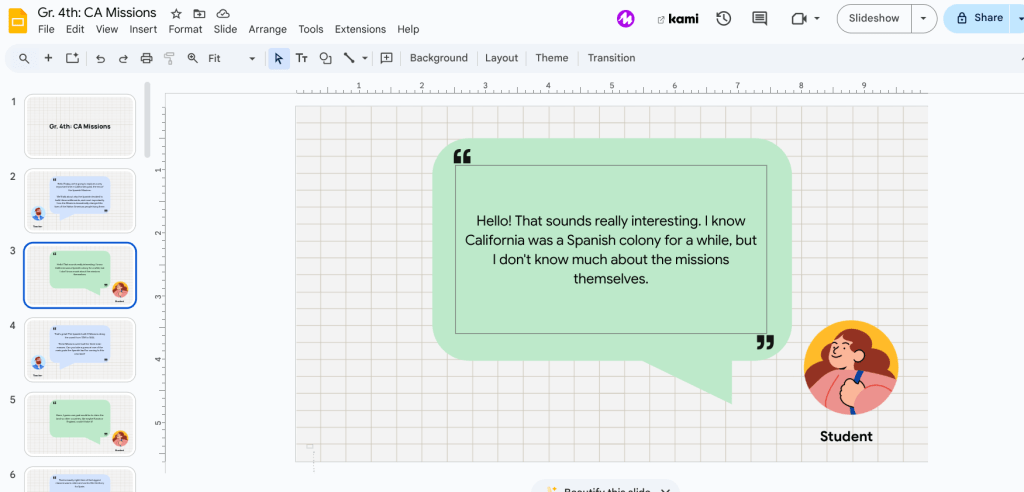Select the paint format roller tool

(169, 58)
